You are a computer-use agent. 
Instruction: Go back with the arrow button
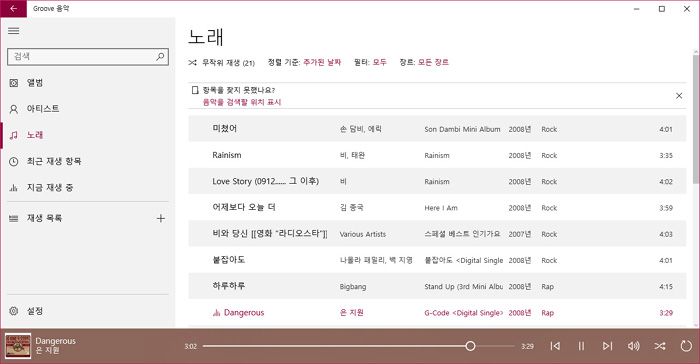tap(13, 8)
